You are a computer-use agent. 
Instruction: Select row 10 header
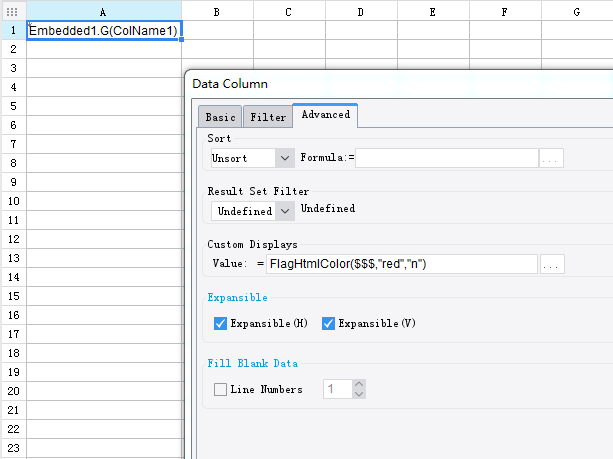(14, 201)
